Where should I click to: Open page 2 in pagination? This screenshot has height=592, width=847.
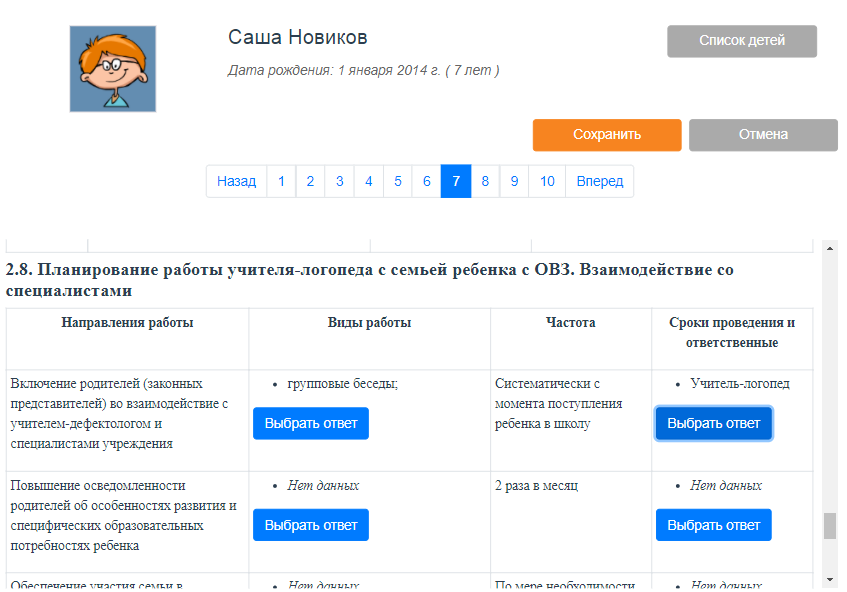pyautogui.click(x=310, y=181)
